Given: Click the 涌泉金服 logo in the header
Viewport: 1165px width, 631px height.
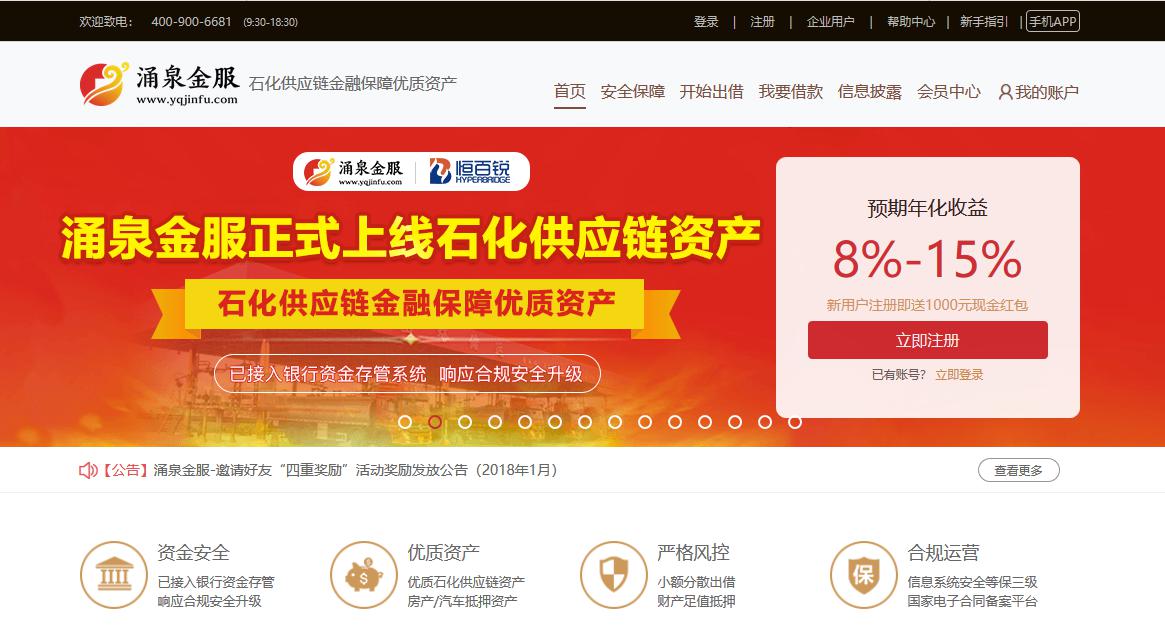Looking at the screenshot, I should tap(159, 85).
